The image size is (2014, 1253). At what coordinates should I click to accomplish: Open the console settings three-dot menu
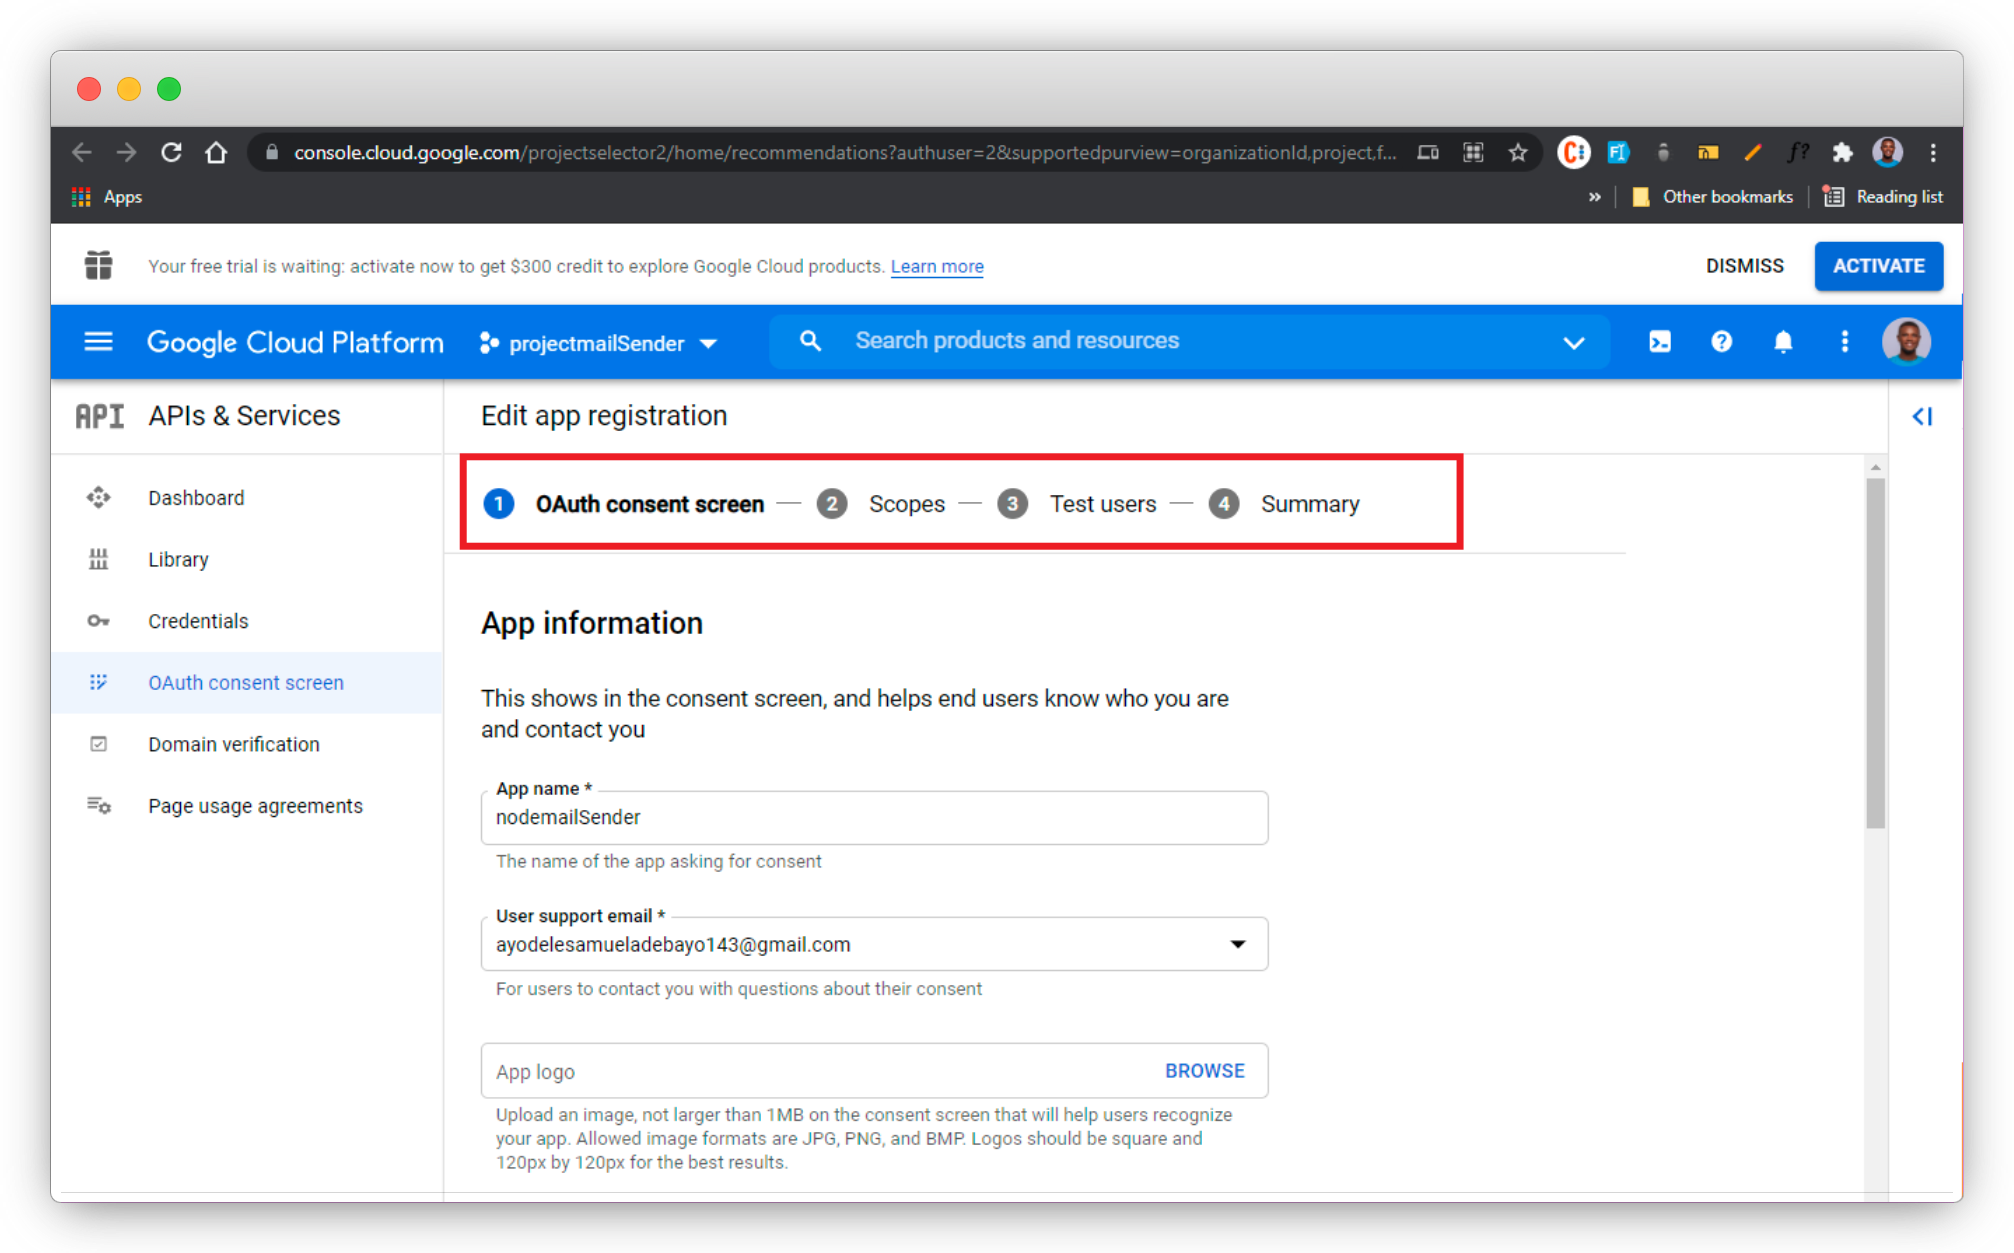click(1844, 342)
